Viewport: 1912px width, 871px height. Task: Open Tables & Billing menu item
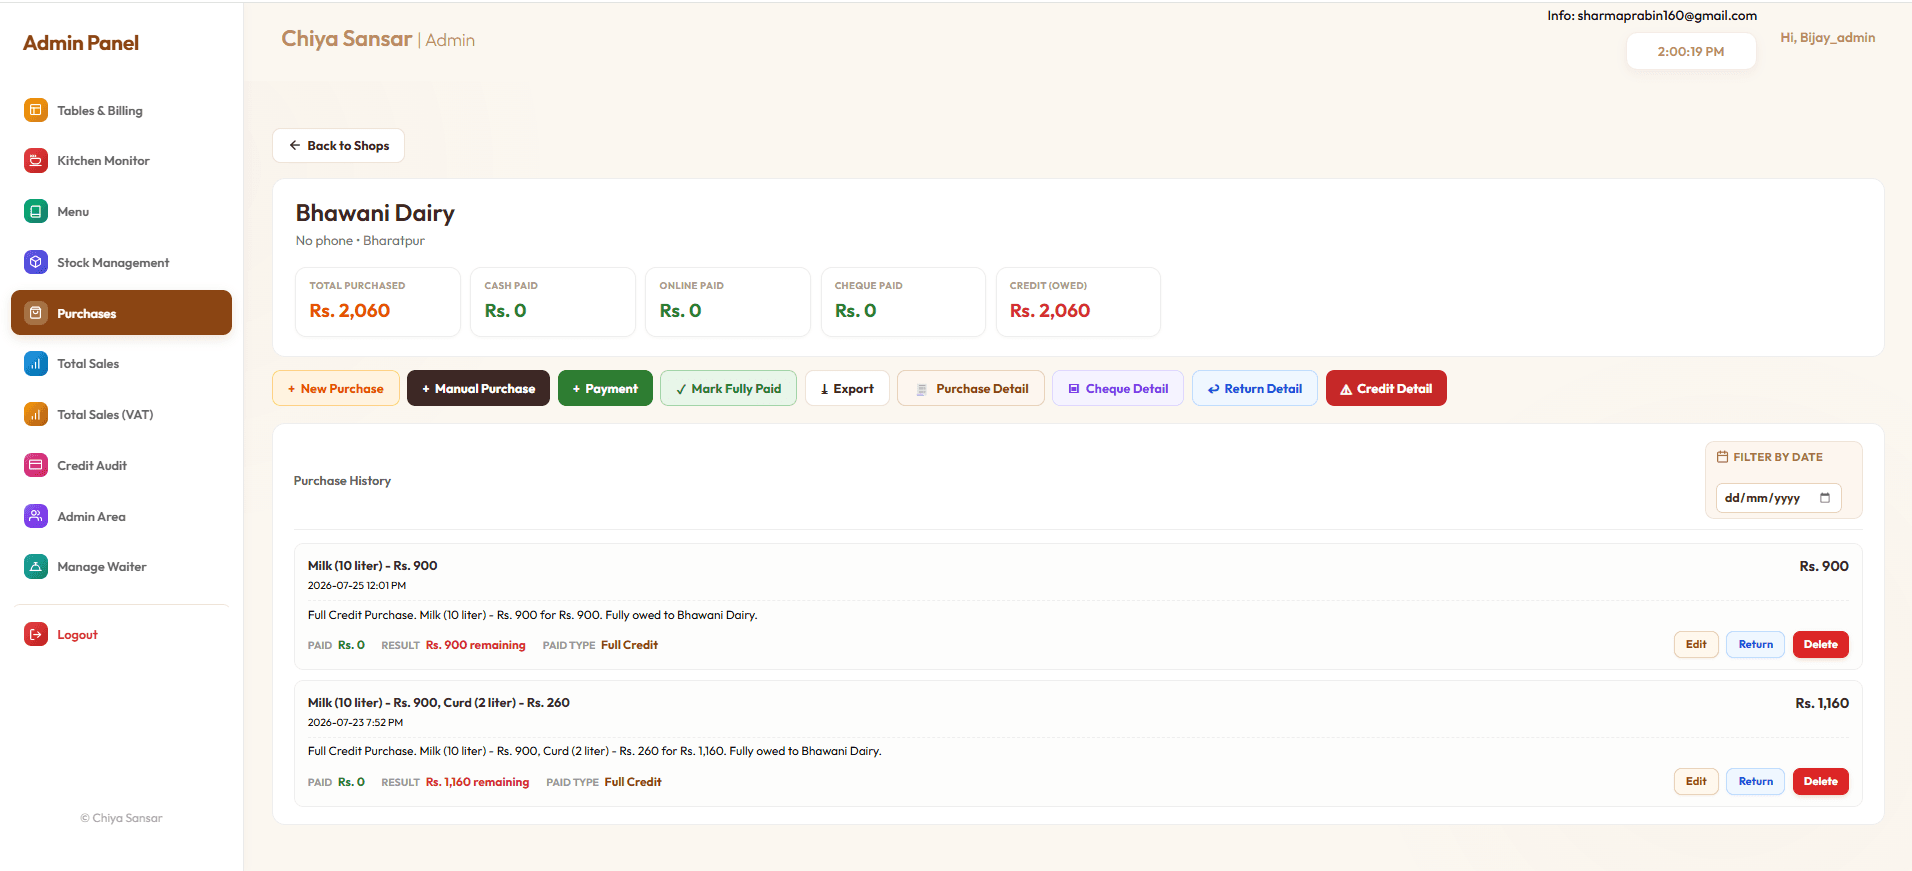point(121,110)
